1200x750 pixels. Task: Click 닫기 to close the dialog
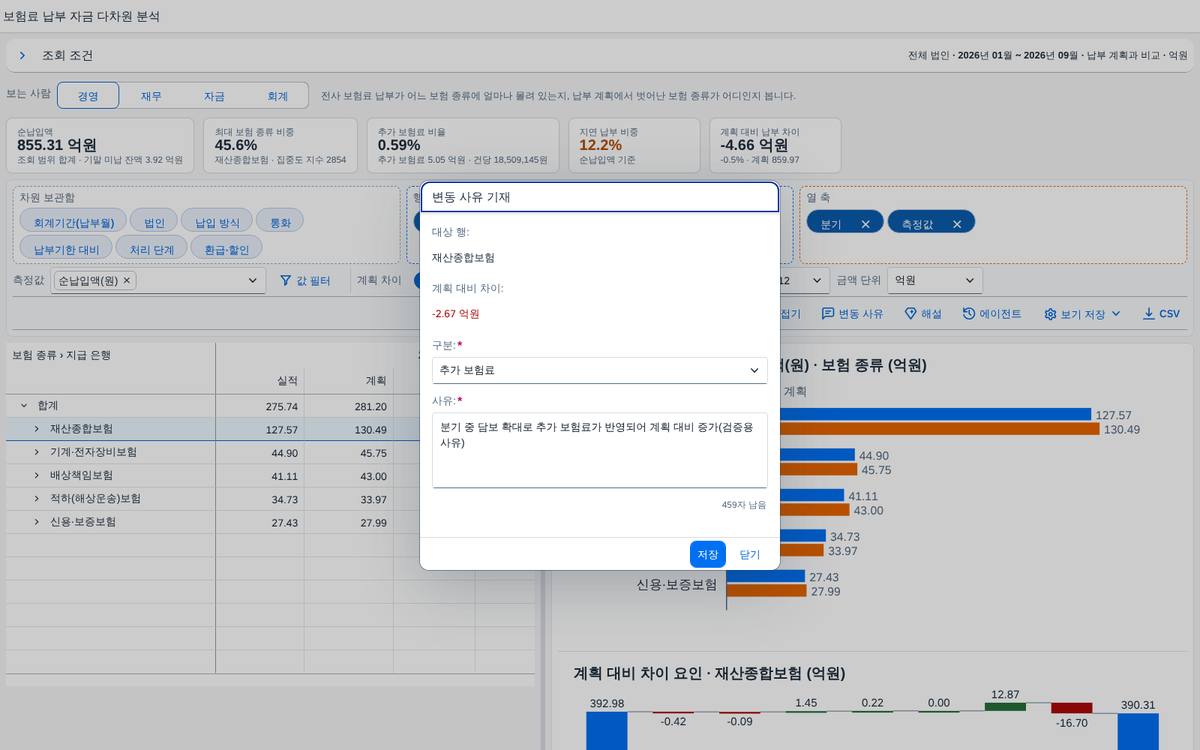pyautogui.click(x=750, y=554)
